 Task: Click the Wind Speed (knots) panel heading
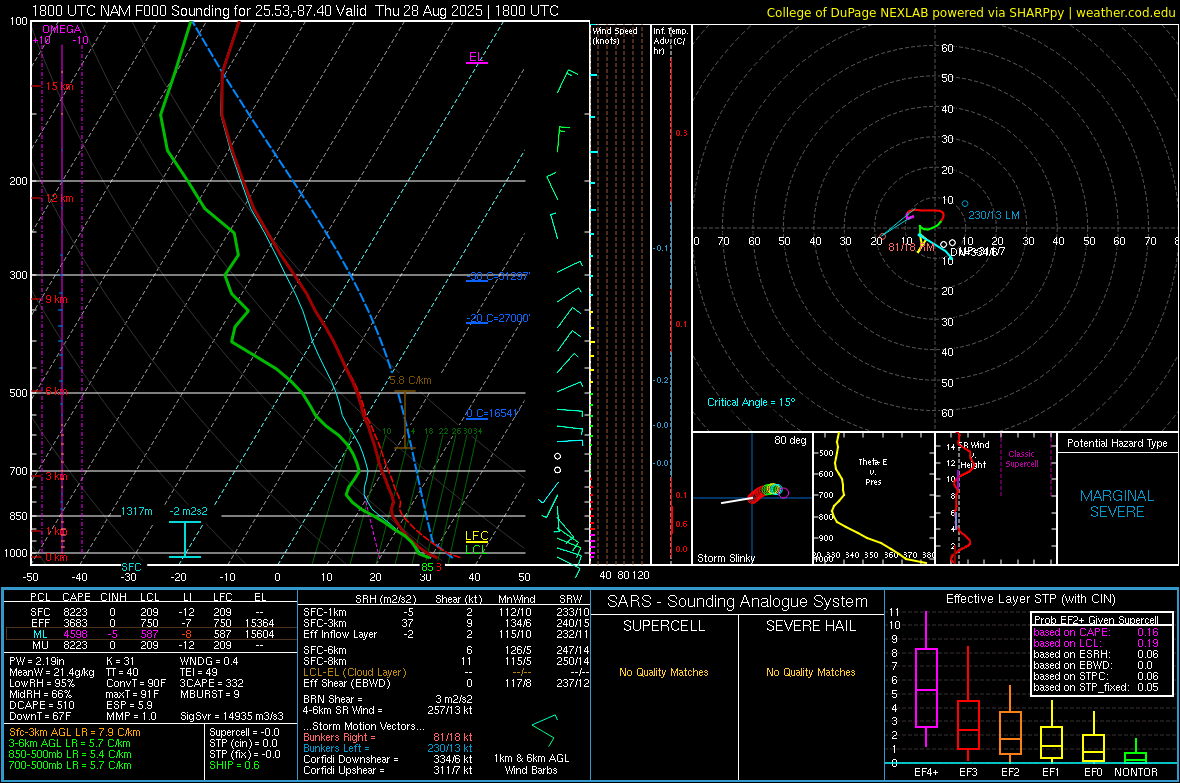[614, 35]
